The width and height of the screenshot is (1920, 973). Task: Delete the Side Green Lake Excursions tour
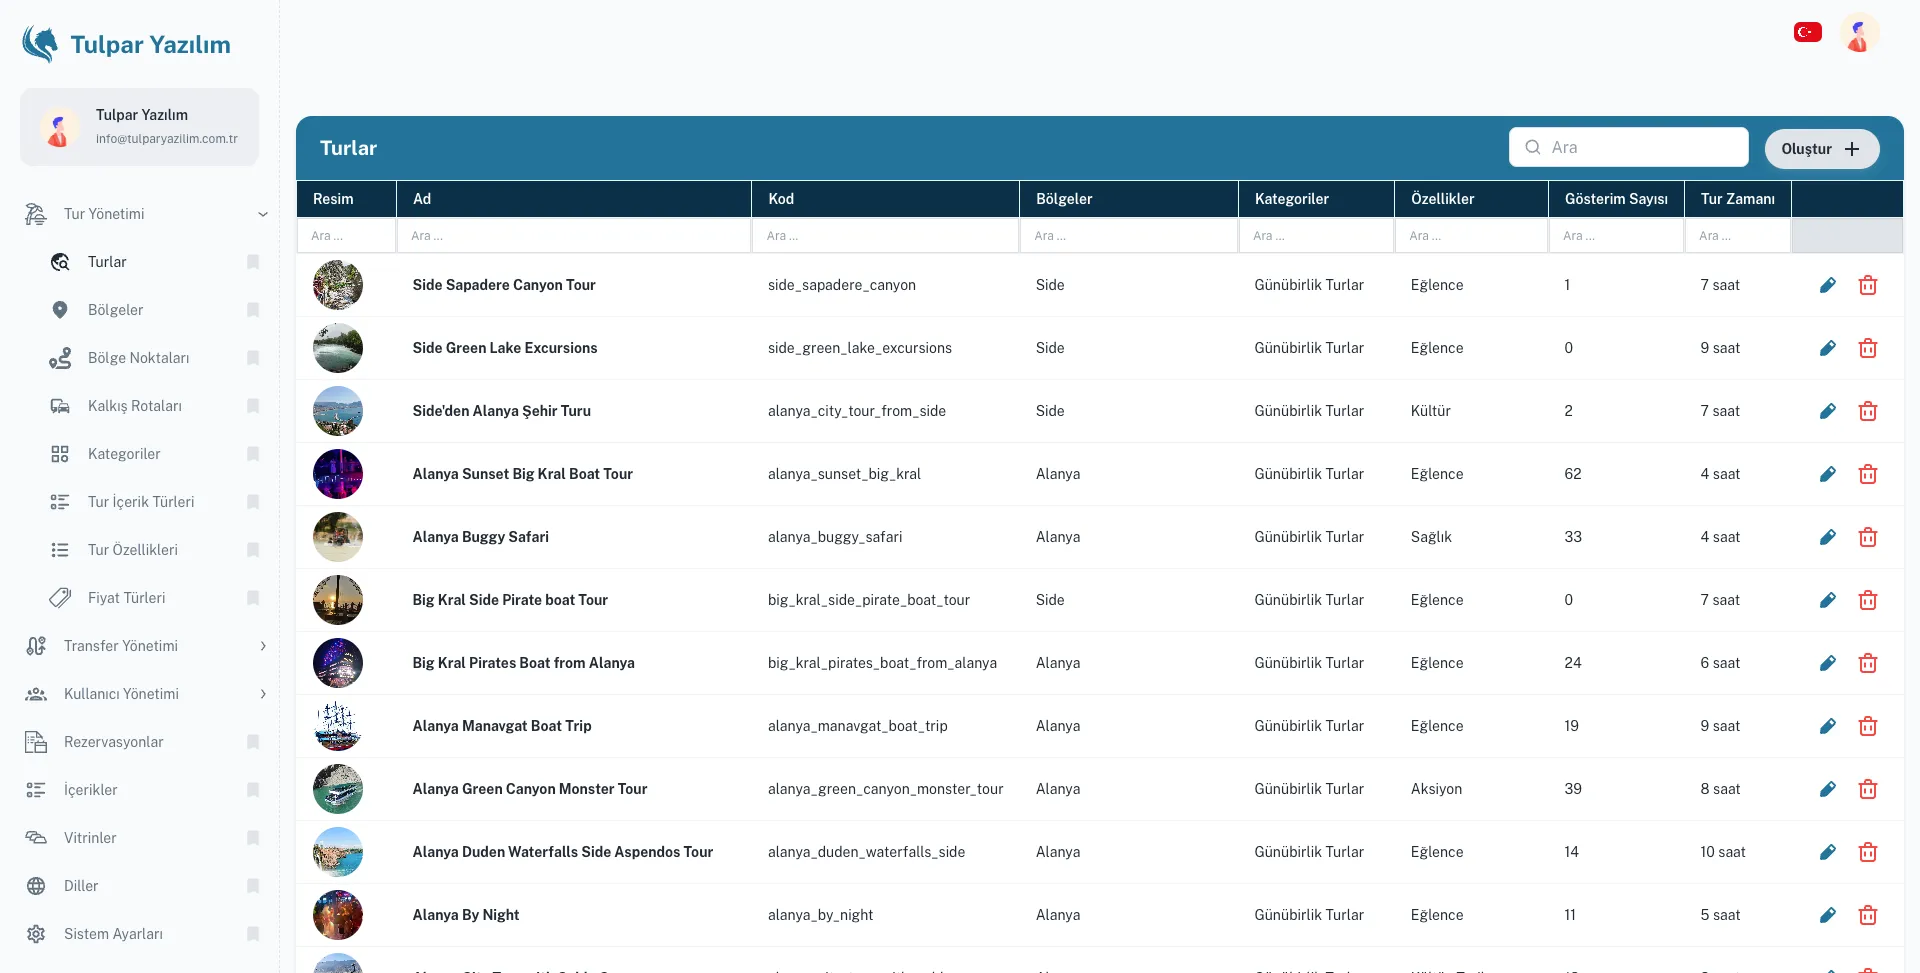[1867, 348]
